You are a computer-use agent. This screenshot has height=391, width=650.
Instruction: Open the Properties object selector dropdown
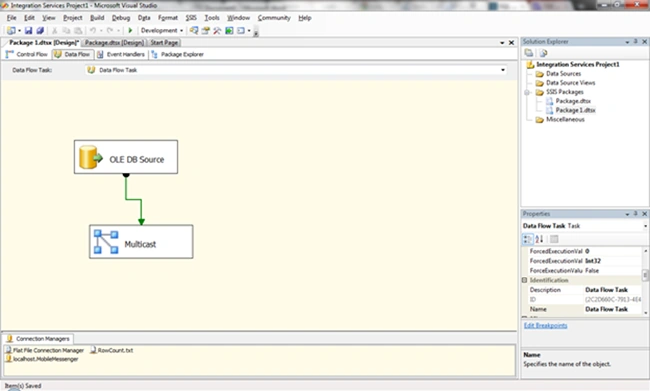[645, 226]
